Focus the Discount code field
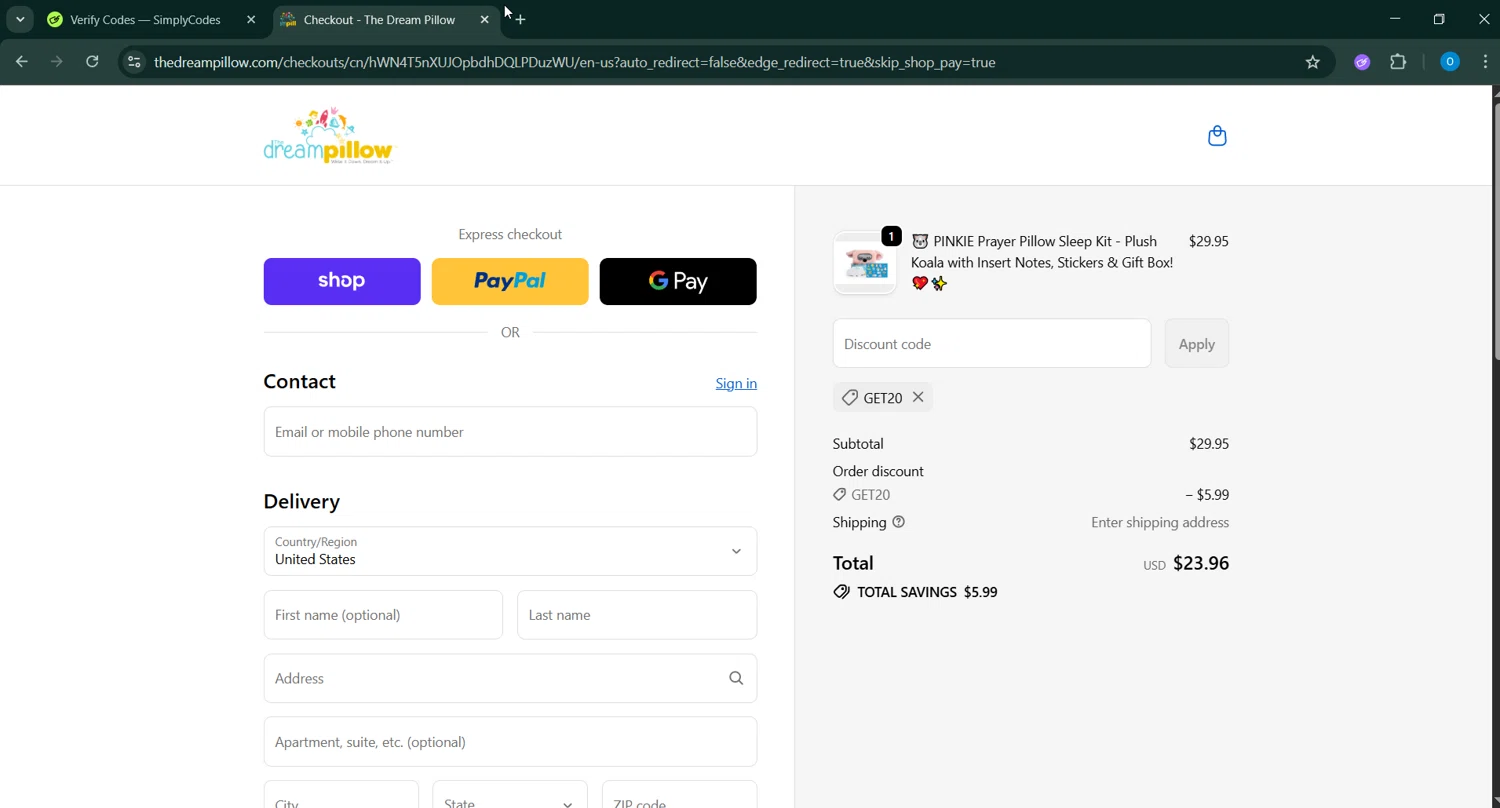Viewport: 1500px width, 808px height. coord(992,343)
